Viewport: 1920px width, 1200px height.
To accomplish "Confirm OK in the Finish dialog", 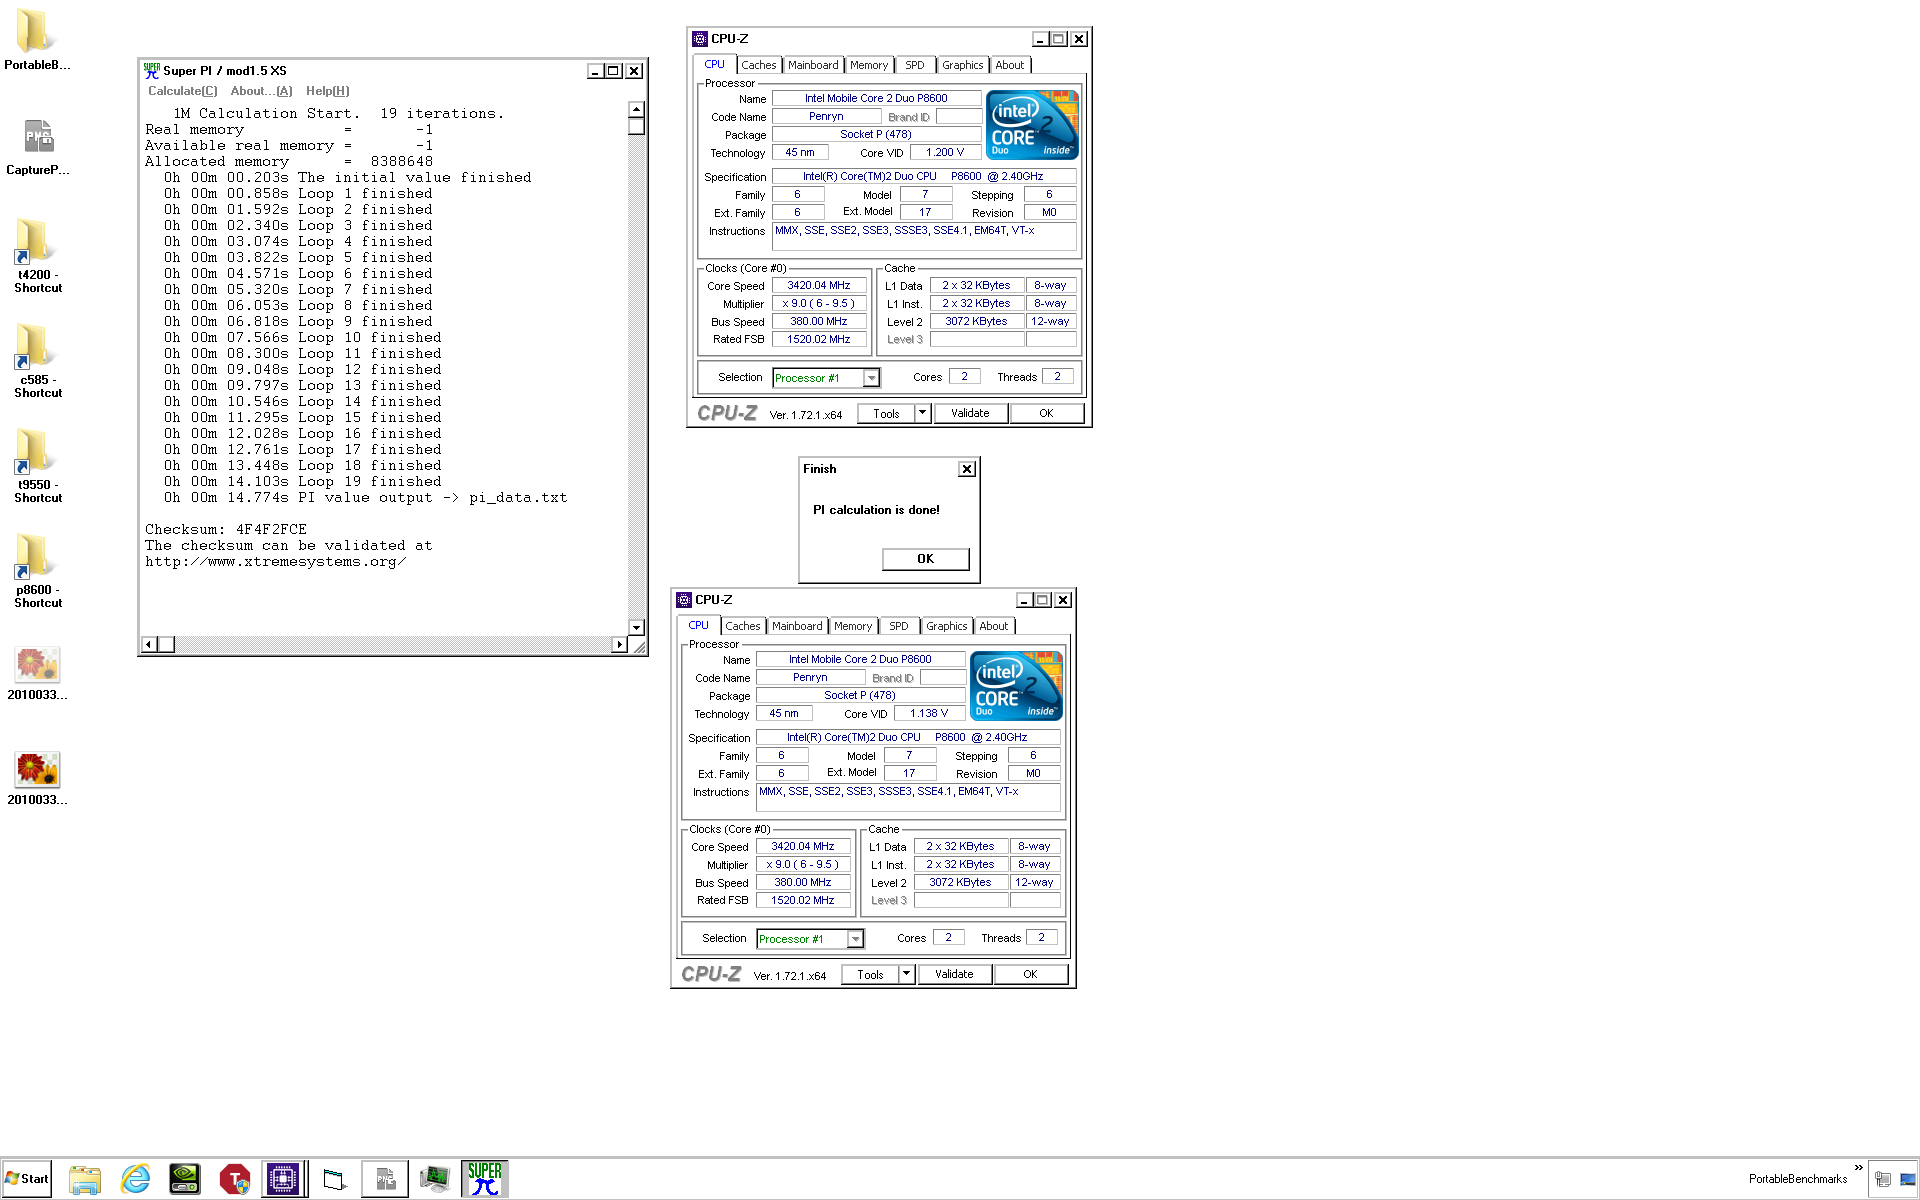I will [x=926, y=559].
